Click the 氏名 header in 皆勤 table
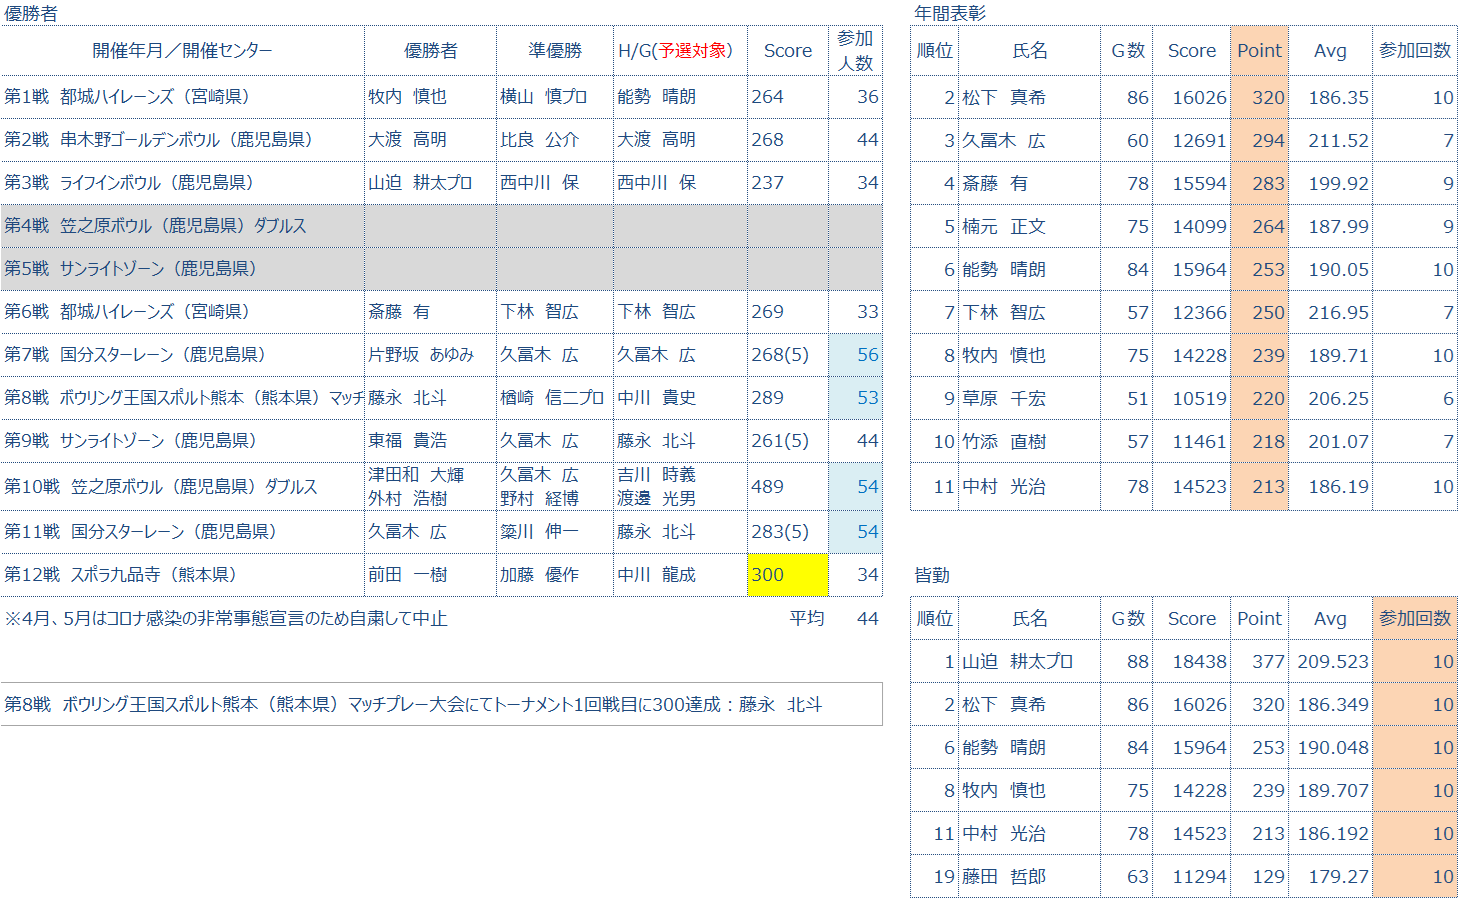Viewport: 1458px width, 898px height. (1029, 619)
